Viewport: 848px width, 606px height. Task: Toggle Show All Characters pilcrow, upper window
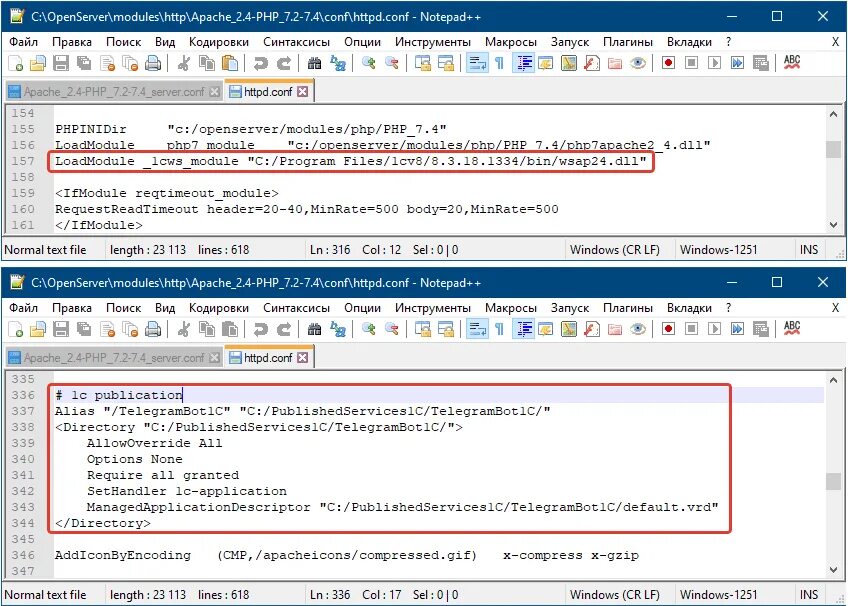click(x=500, y=64)
